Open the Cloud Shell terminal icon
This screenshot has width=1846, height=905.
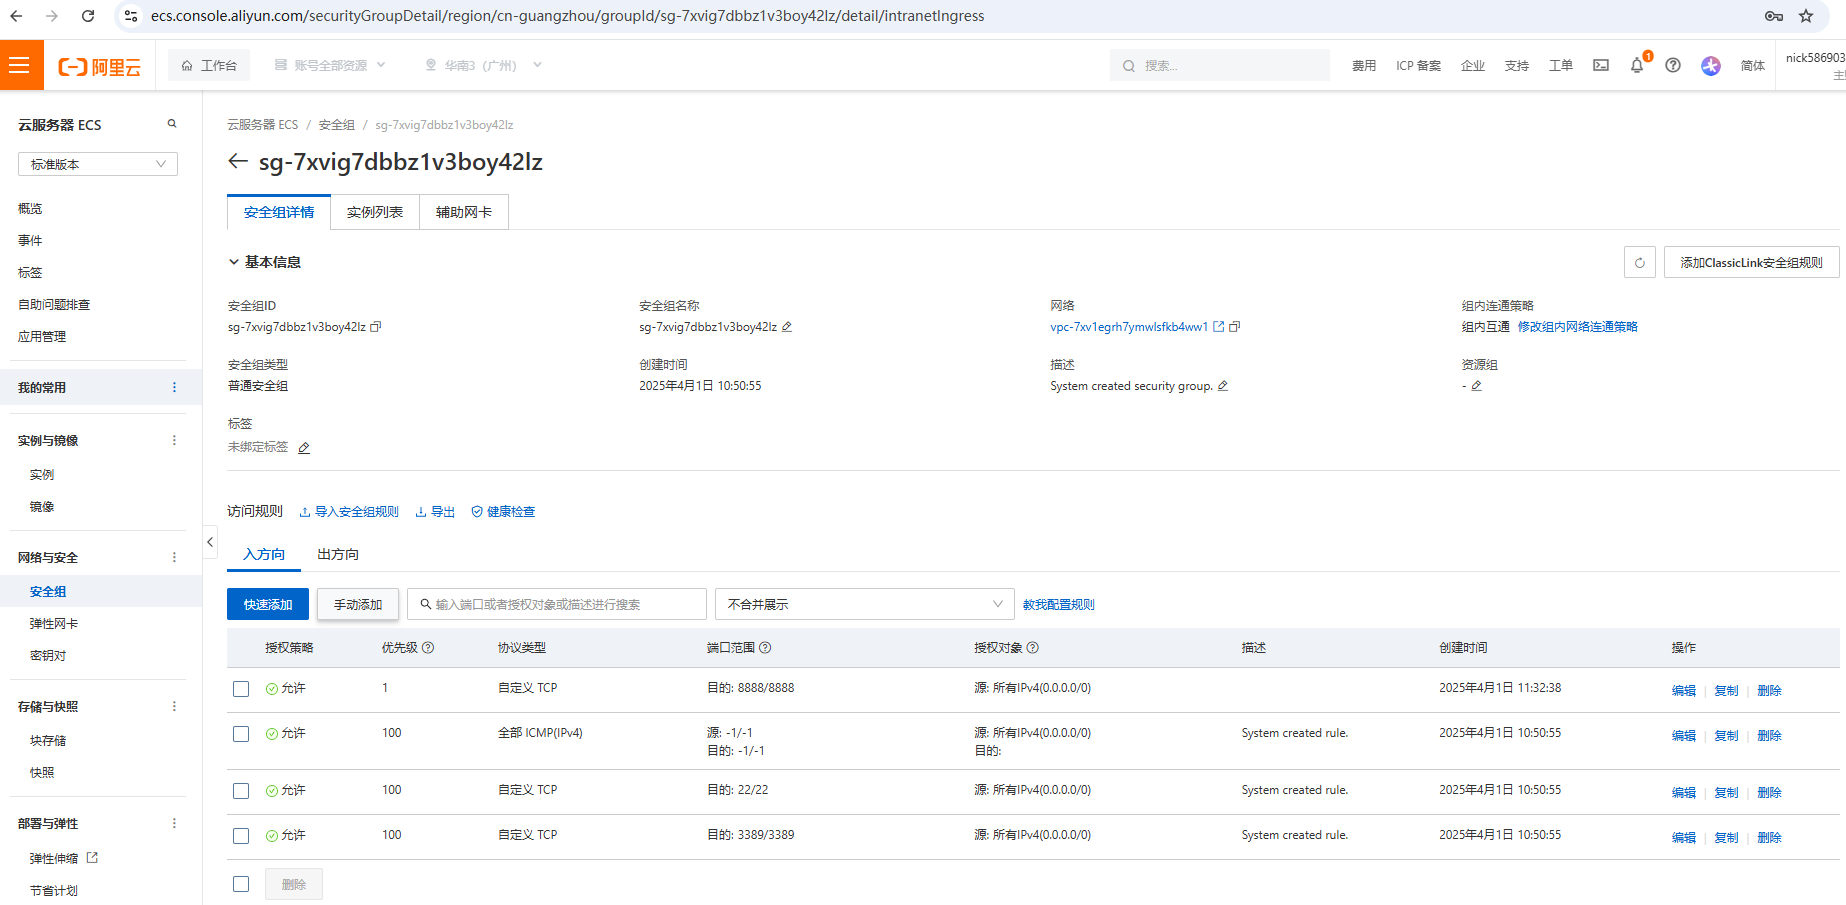[x=1601, y=66]
